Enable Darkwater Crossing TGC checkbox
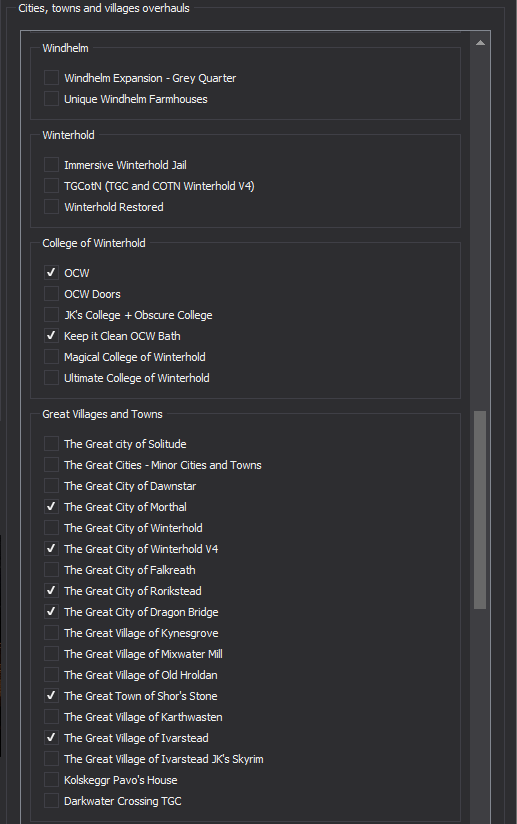The width and height of the screenshot is (517, 824). pyautogui.click(x=51, y=801)
